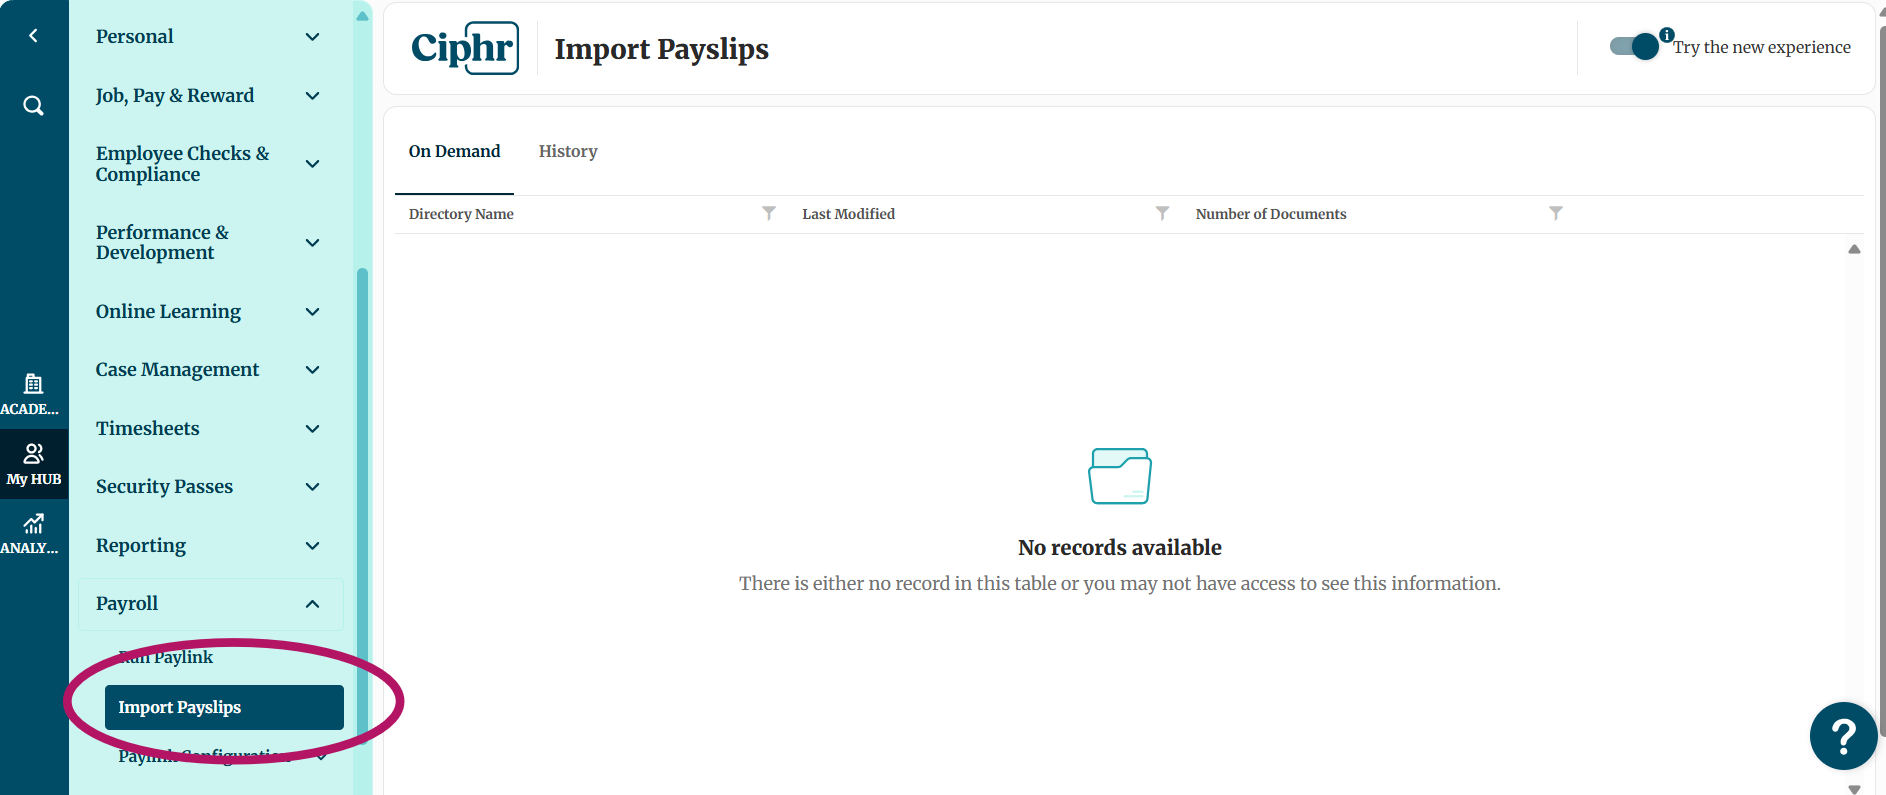Expand the Reporting section
The height and width of the screenshot is (795, 1886).
tap(209, 546)
